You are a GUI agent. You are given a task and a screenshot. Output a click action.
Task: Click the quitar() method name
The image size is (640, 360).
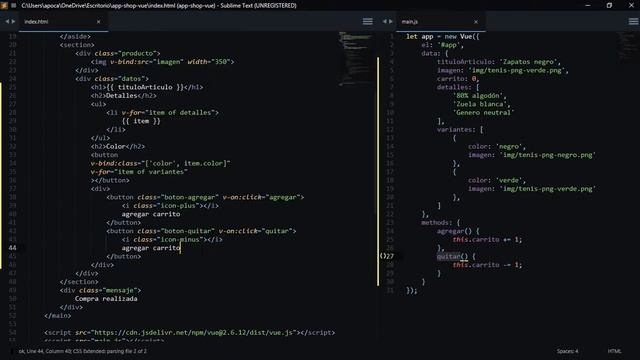(x=449, y=256)
